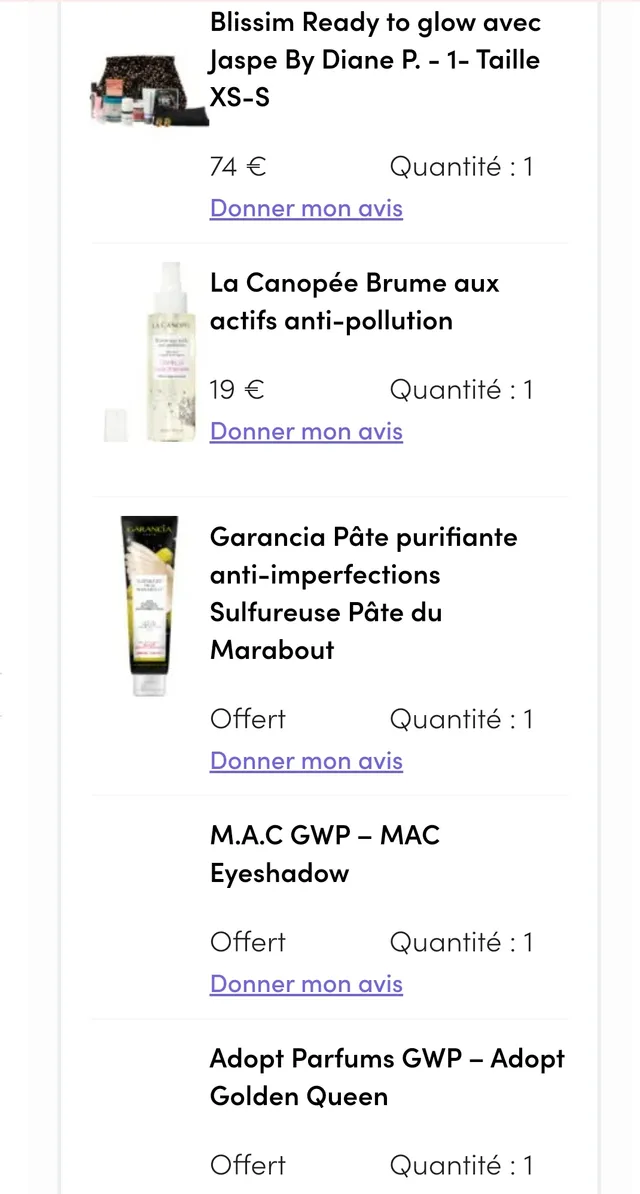This screenshot has width=640, height=1194.
Task: Click 'Donner mon avis' for La Canopée Brume
Action: [x=306, y=431]
